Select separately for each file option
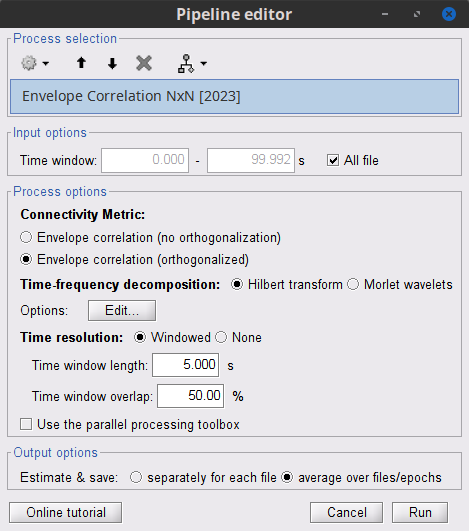469x531 pixels. click(x=136, y=477)
